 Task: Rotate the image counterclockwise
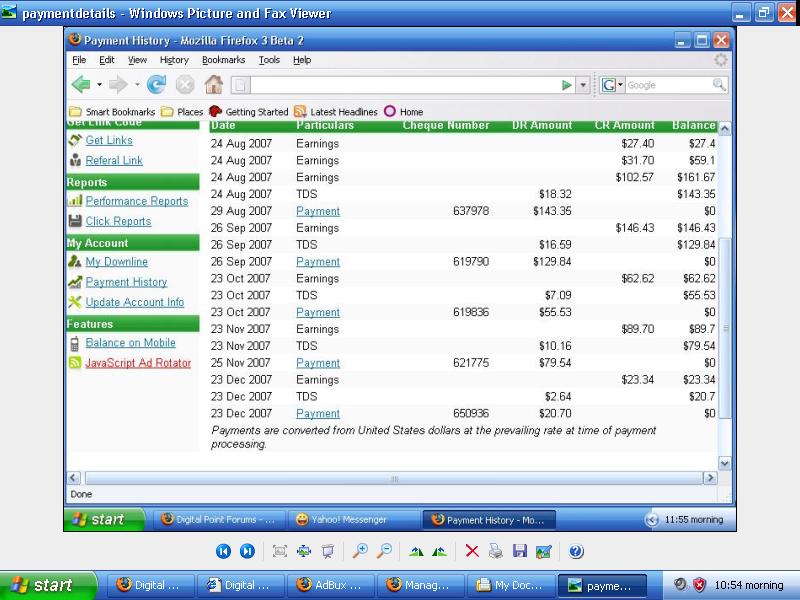[440, 551]
